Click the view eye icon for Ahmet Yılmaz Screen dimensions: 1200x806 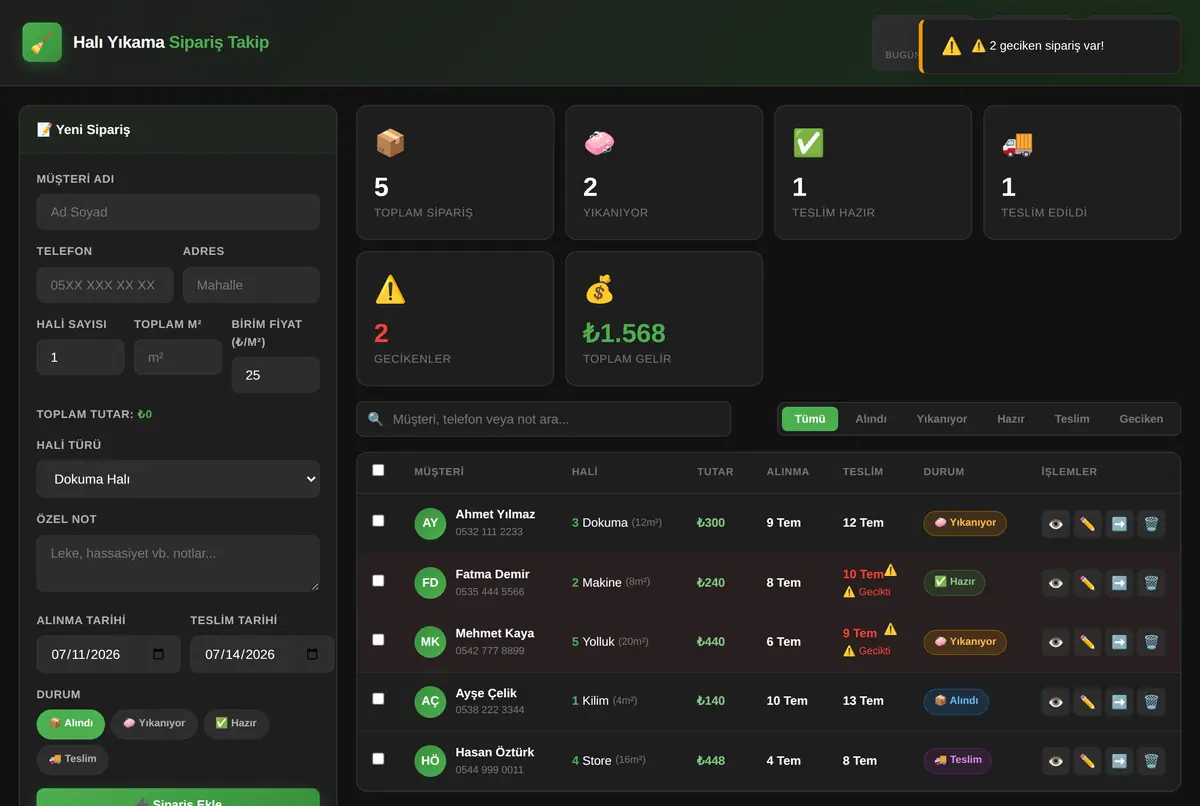click(x=1055, y=523)
